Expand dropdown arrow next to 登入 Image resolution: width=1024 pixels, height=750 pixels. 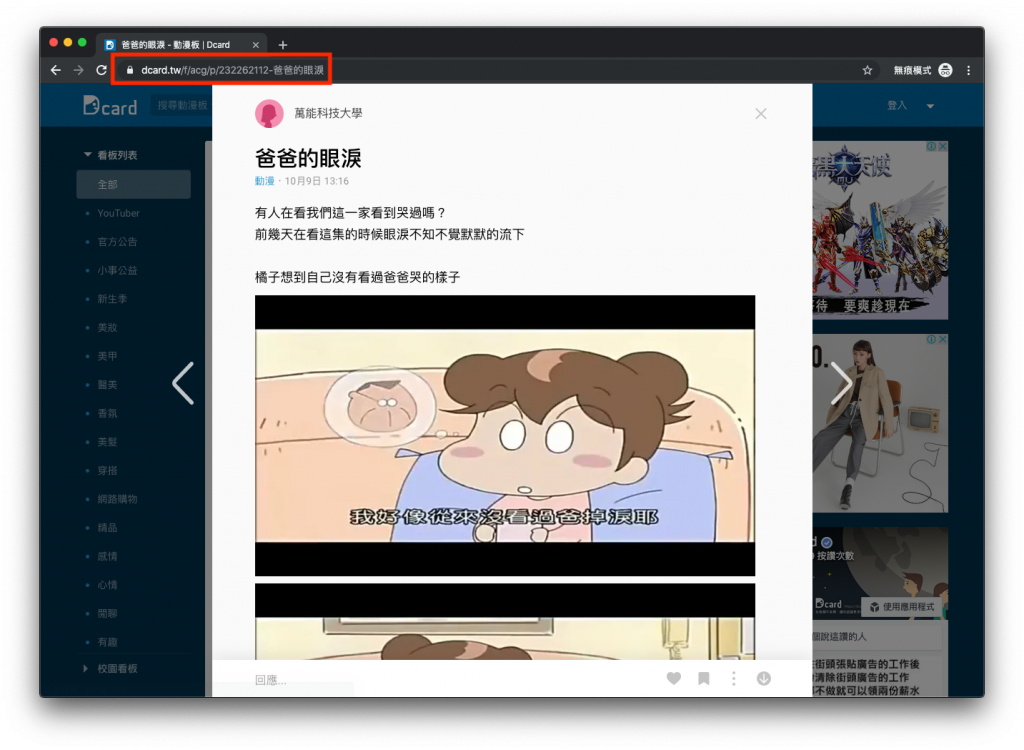[931, 106]
